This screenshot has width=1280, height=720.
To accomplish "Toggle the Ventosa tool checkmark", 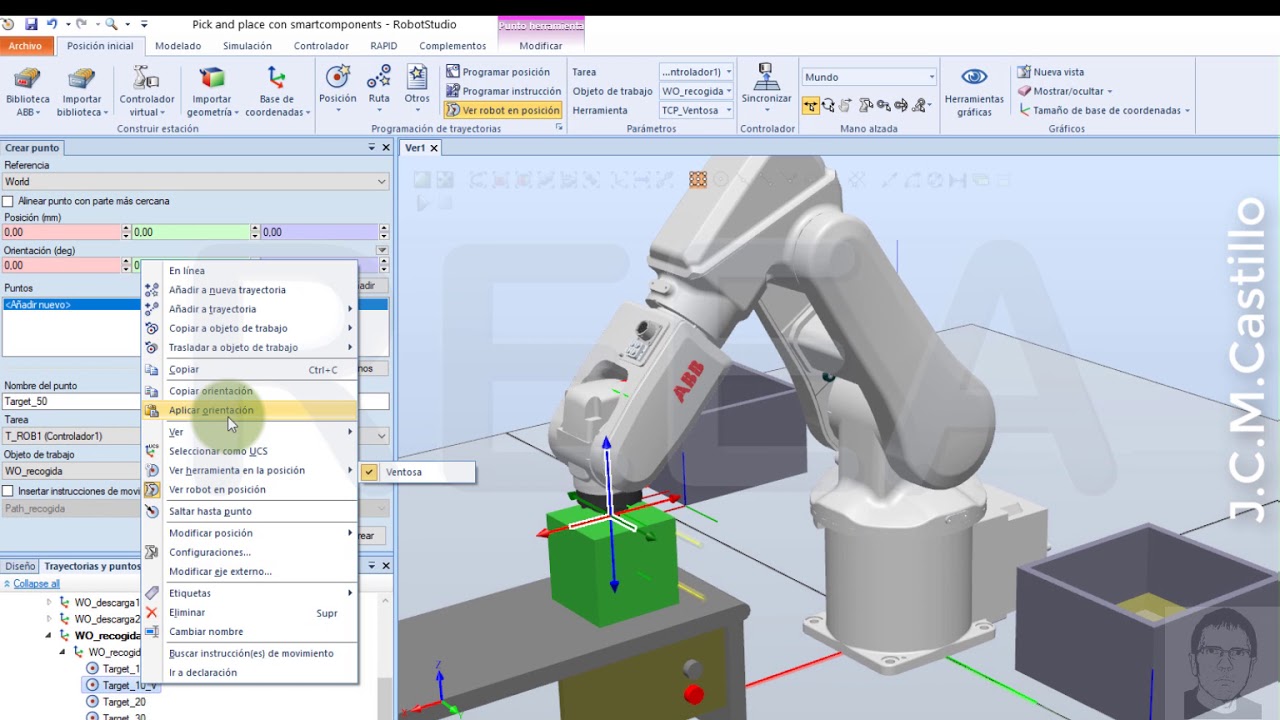I will coord(369,472).
